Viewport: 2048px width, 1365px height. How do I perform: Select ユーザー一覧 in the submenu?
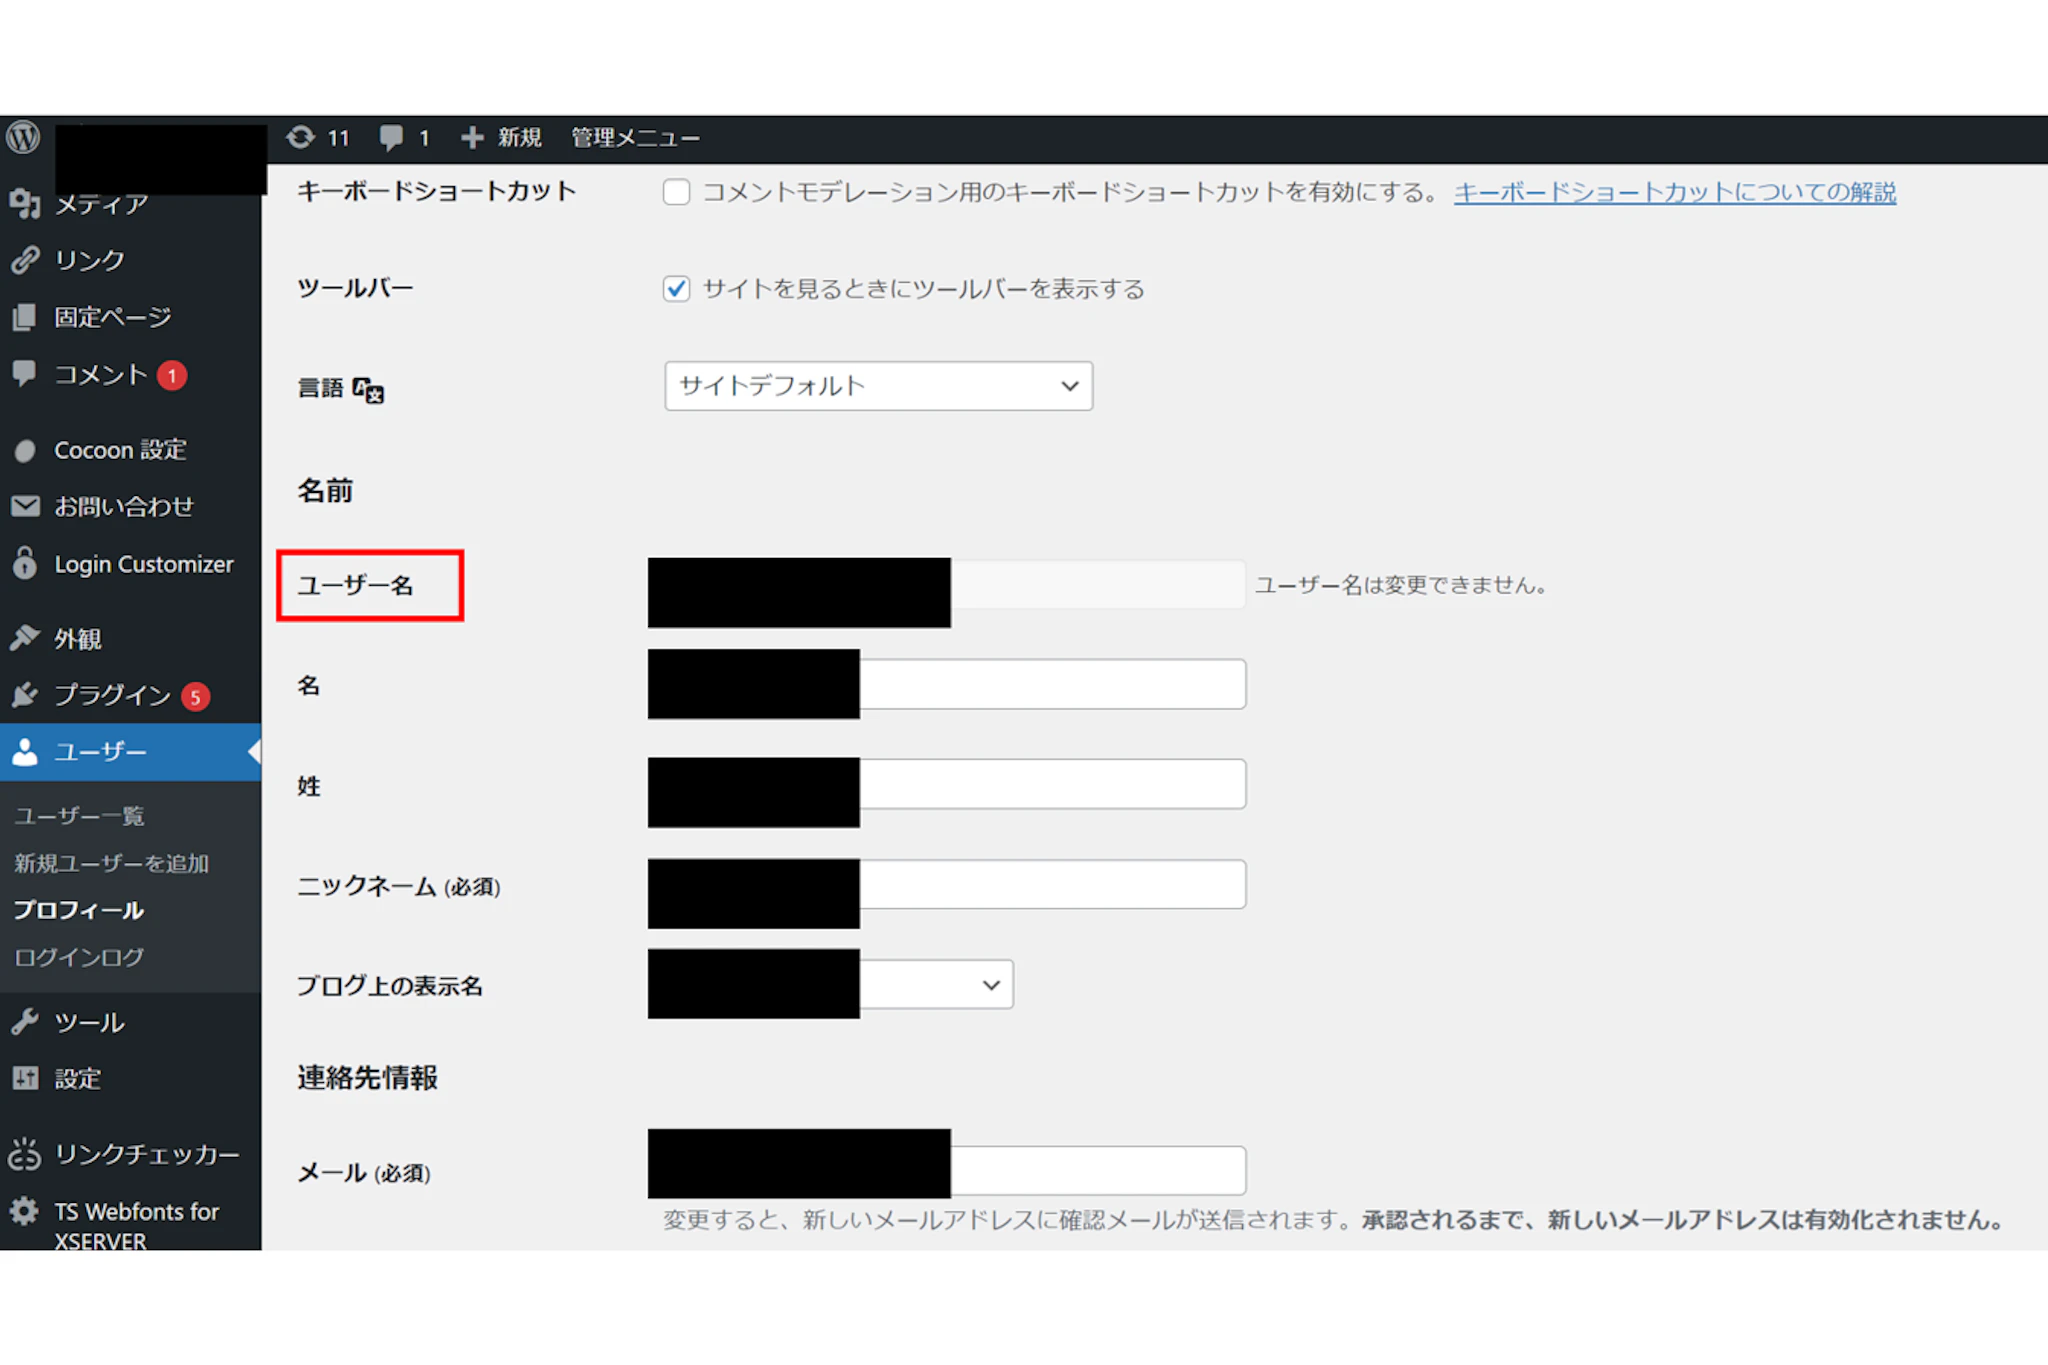coord(79,816)
